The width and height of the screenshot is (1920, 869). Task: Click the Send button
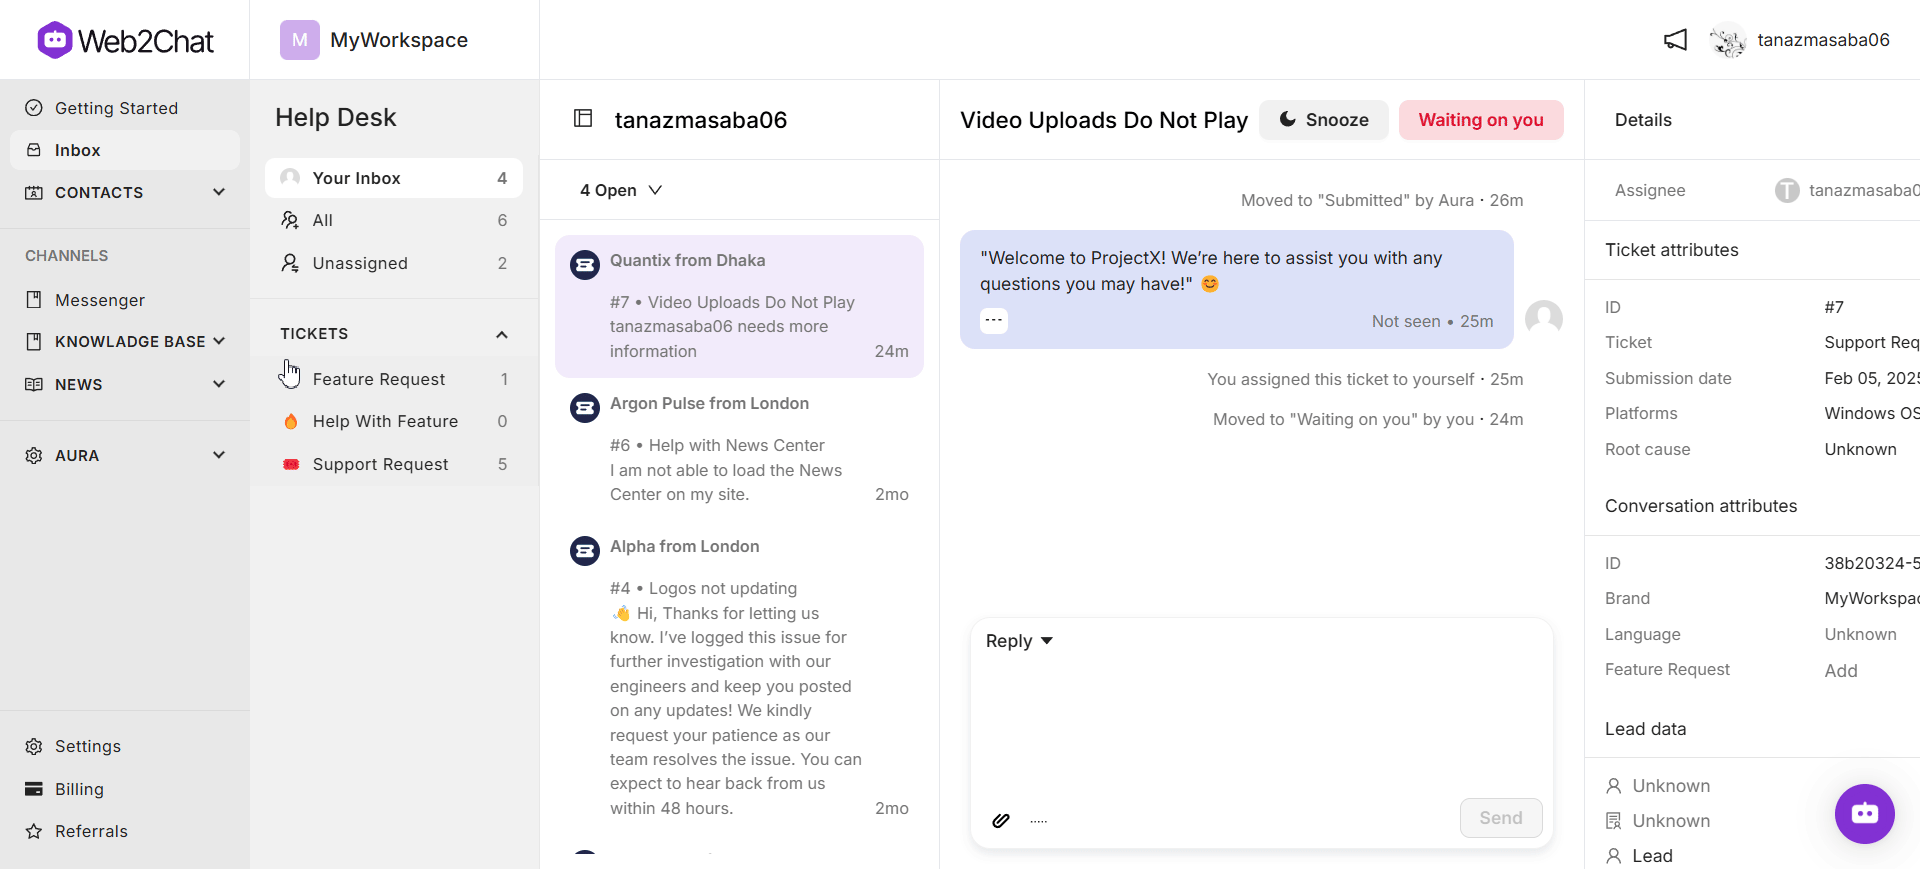[1501, 818]
